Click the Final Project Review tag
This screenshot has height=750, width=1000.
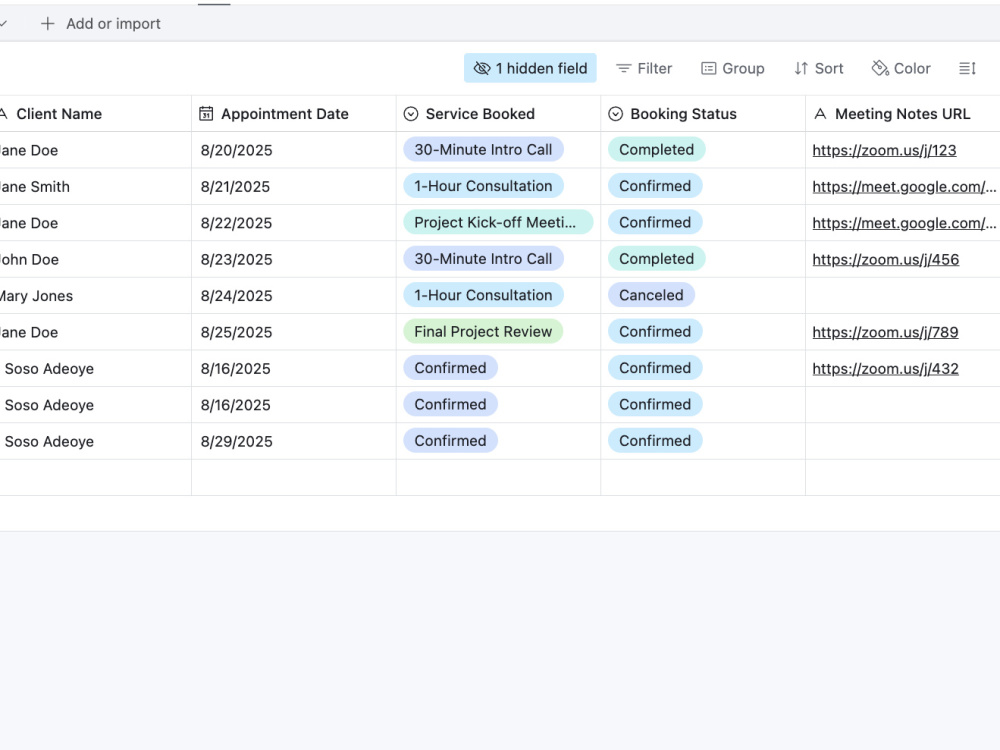pyautogui.click(x=483, y=332)
